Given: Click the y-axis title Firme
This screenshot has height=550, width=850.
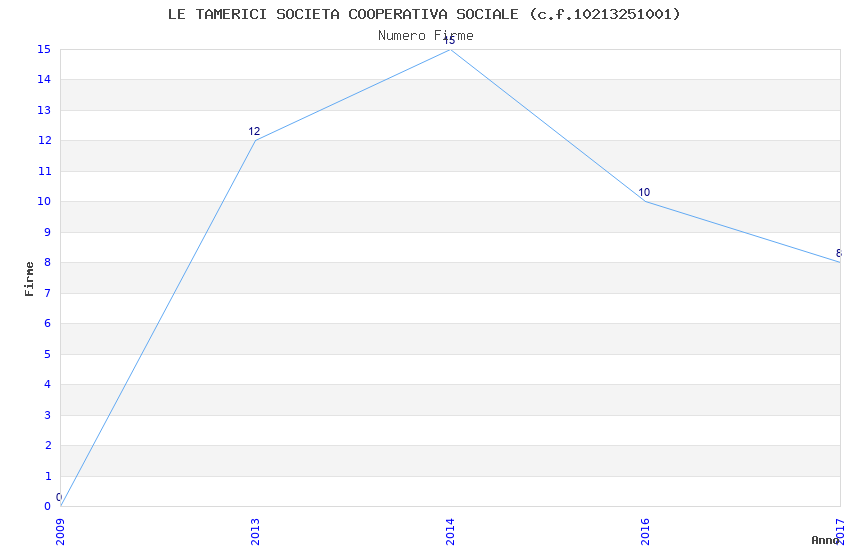Looking at the screenshot, I should 29,279.
